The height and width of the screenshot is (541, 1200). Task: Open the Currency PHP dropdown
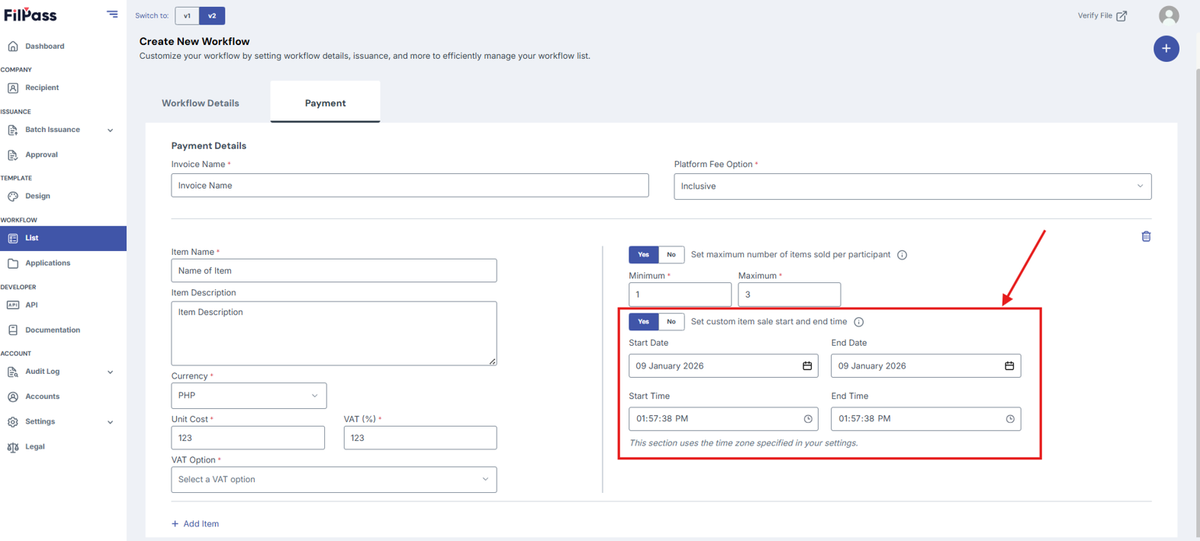249,395
